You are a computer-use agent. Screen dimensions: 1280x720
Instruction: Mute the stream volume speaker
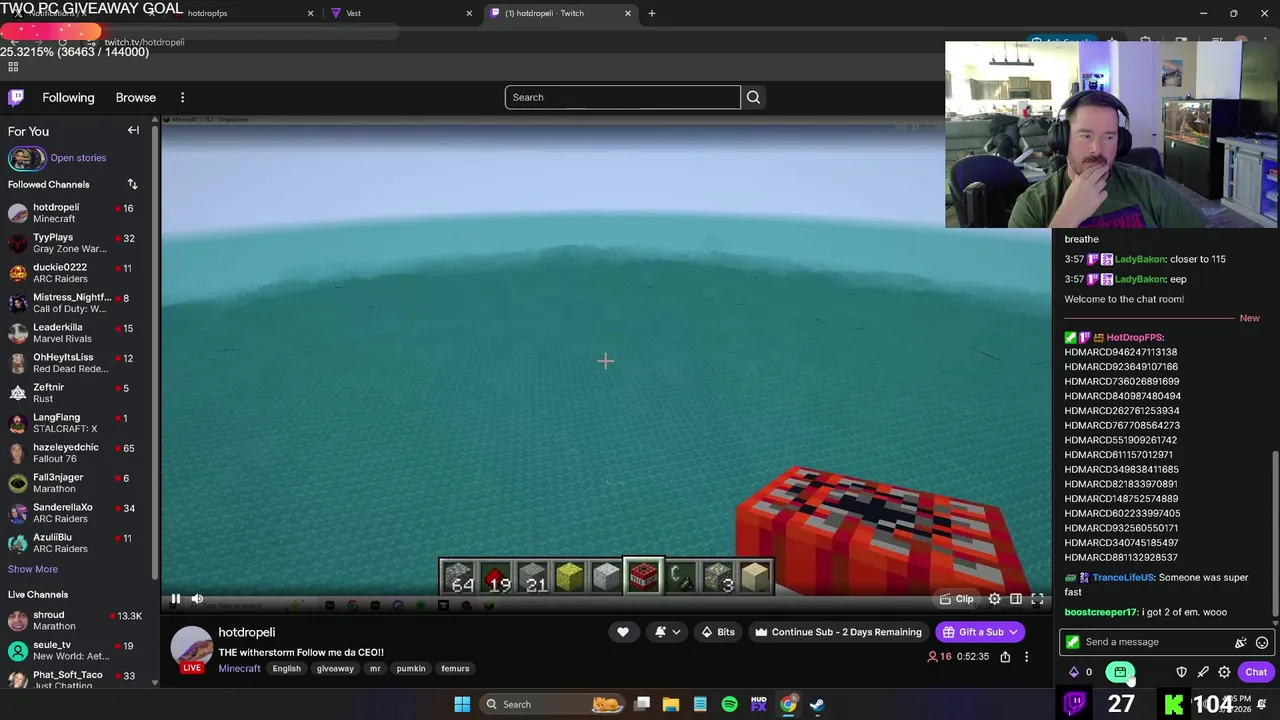click(x=197, y=599)
